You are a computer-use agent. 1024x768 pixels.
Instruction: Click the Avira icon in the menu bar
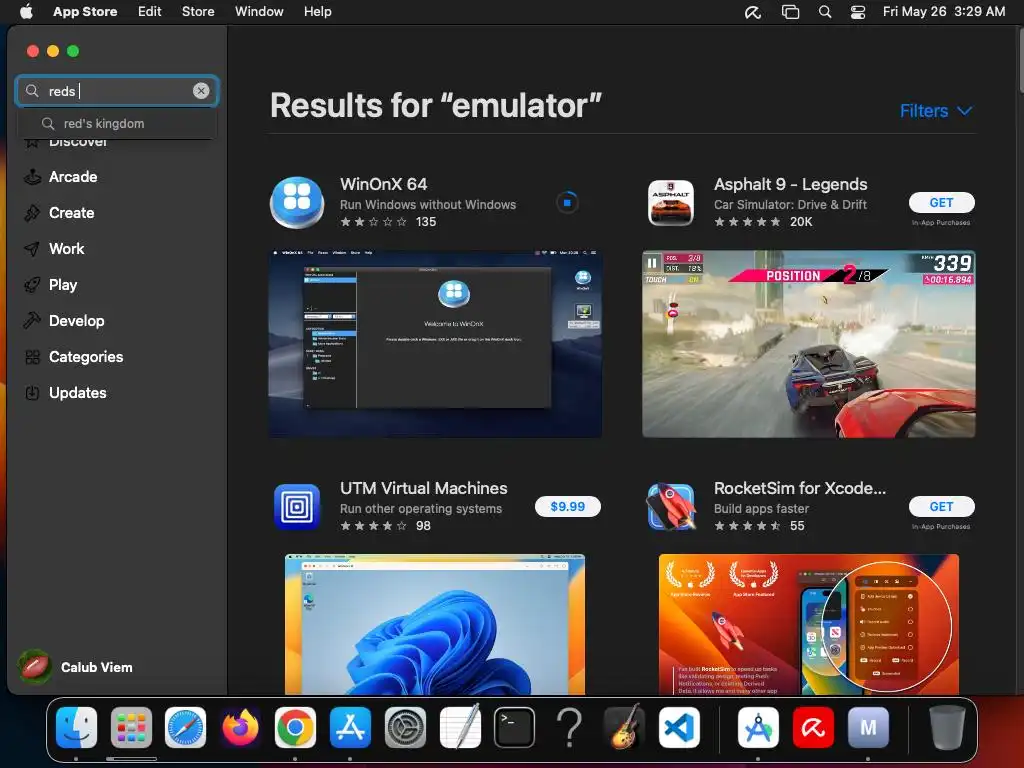[753, 12]
